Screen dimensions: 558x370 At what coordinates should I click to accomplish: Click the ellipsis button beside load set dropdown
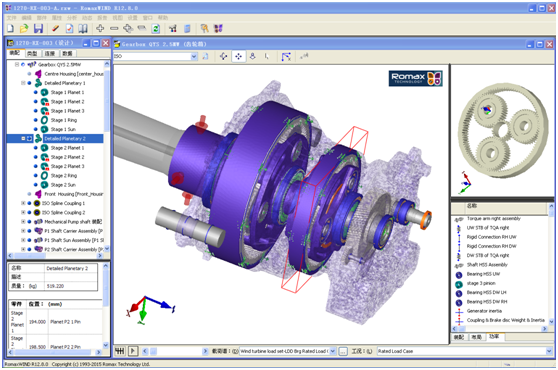tap(342, 351)
